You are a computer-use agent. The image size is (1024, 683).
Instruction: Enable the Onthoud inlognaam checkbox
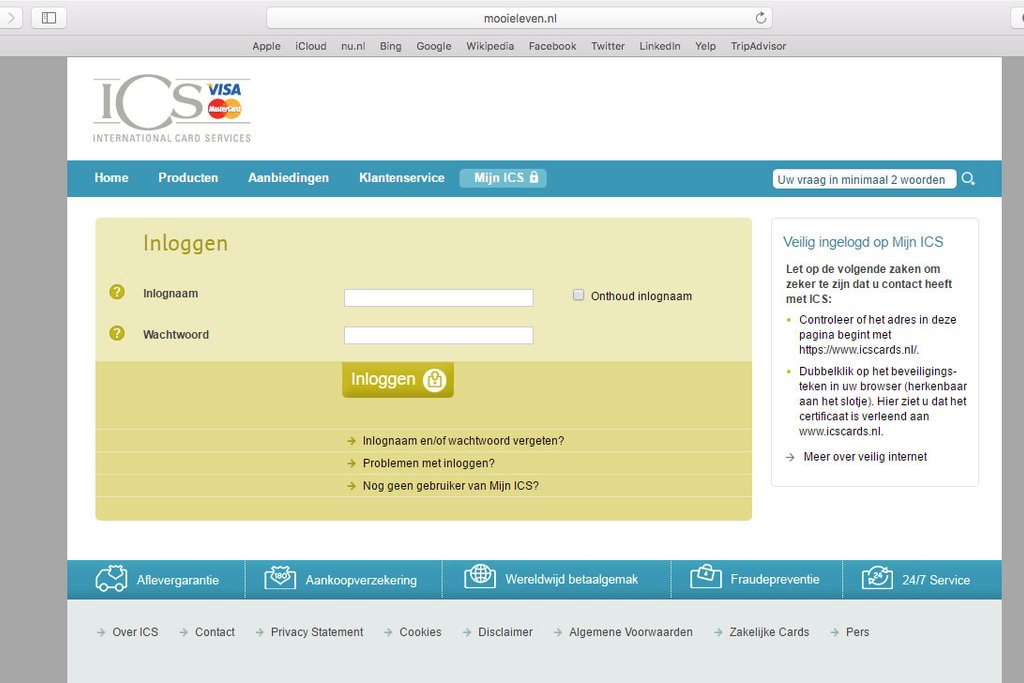578,295
